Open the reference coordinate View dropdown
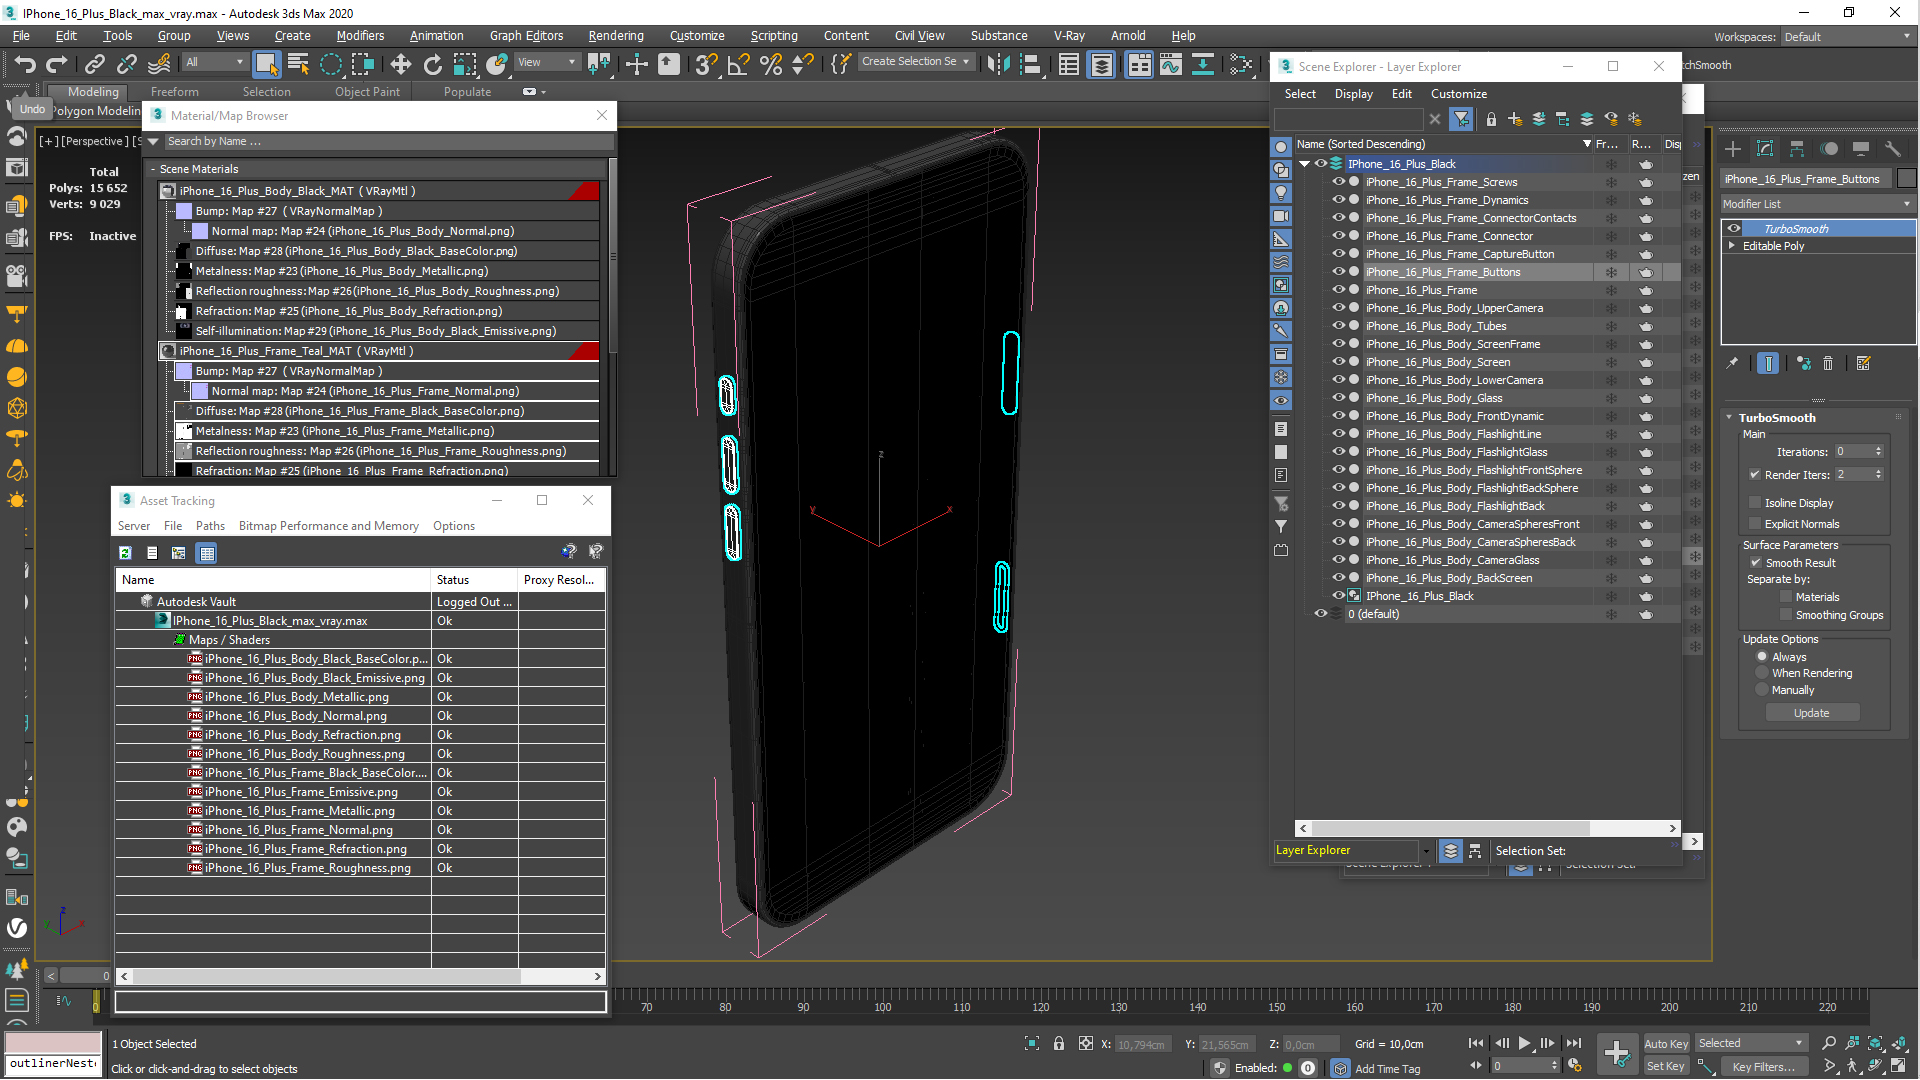This screenshot has height=1080, width=1920. [546, 62]
